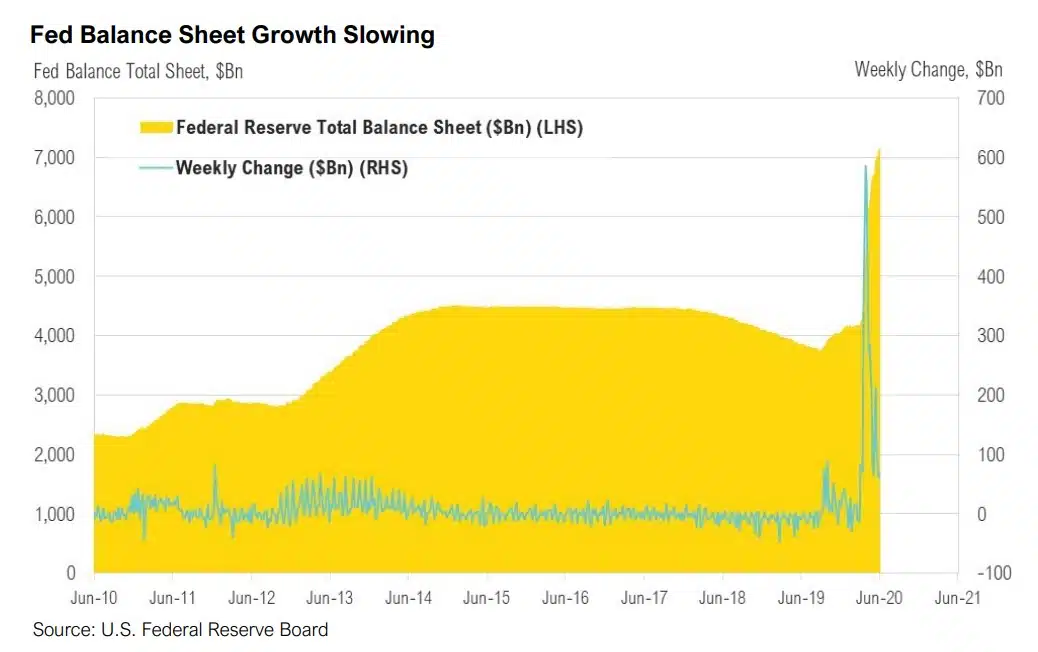This screenshot has width=1038, height=652.
Task: Click the 8,000 left axis tick label
Action: point(55,99)
